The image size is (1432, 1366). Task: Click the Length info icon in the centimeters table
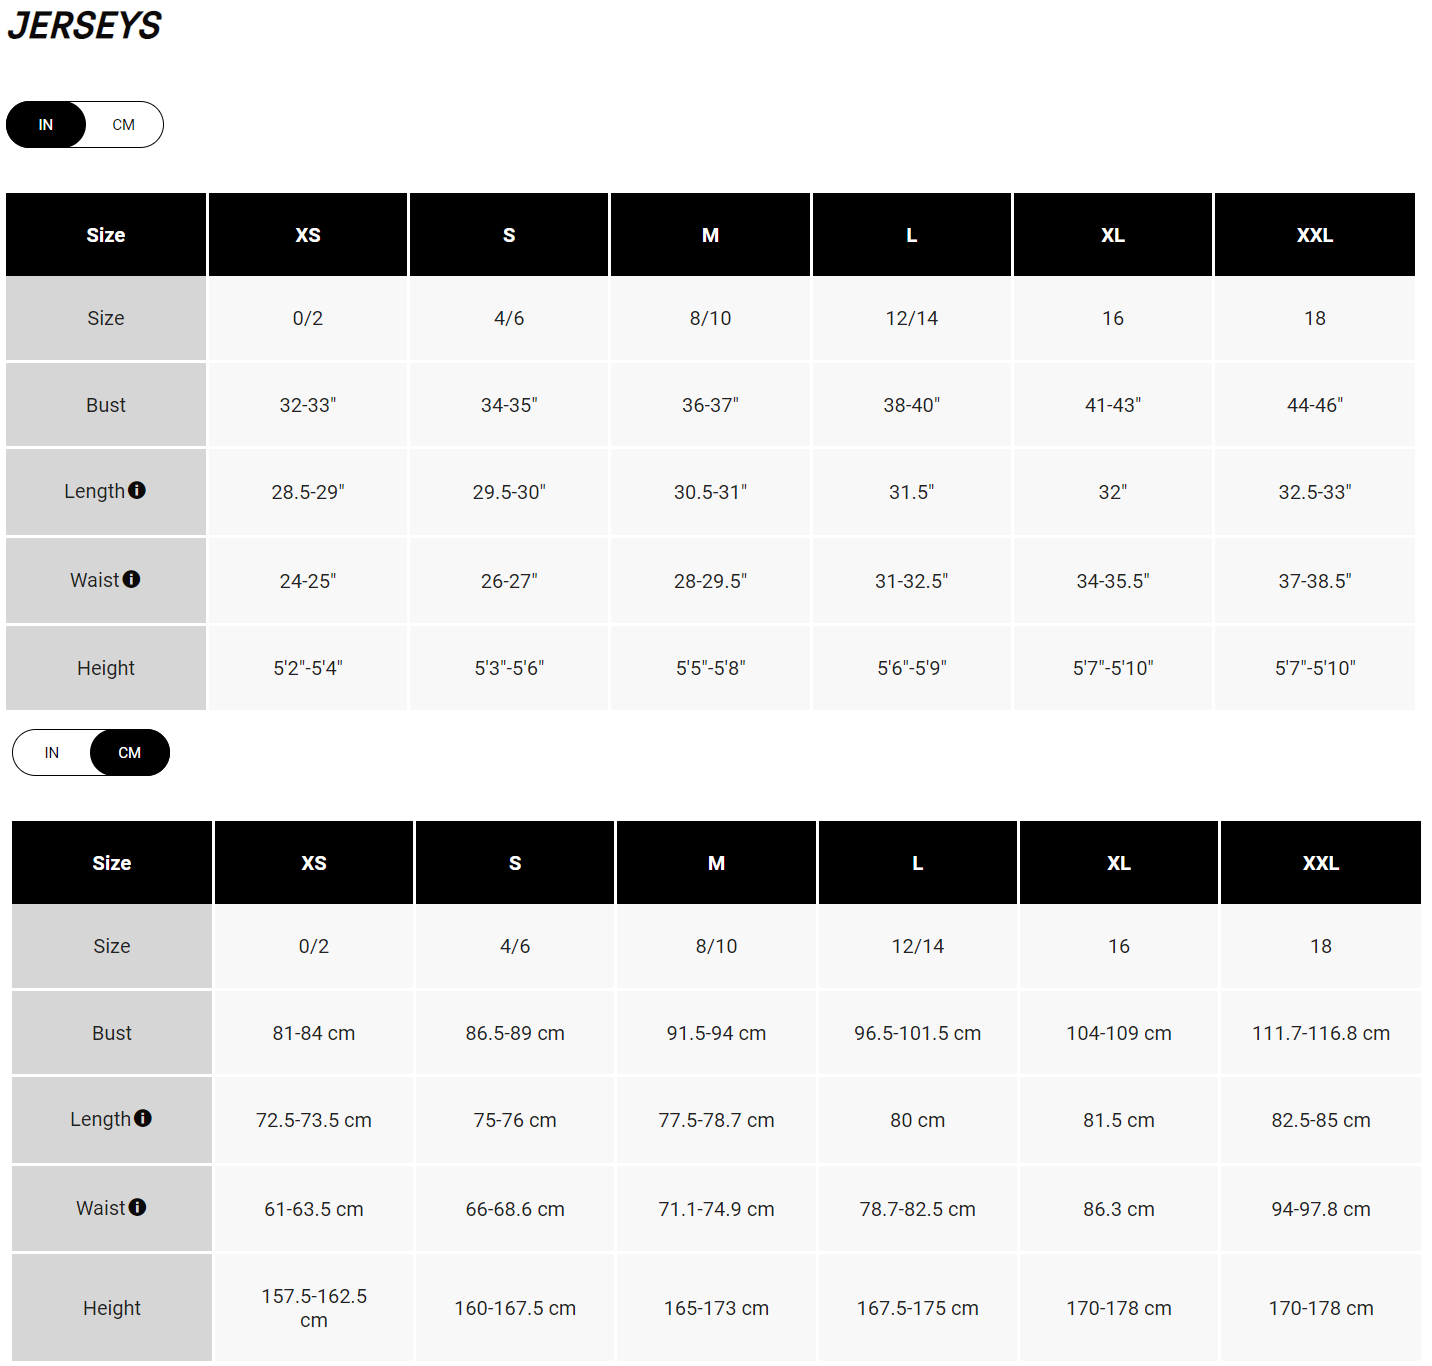click(x=145, y=1119)
